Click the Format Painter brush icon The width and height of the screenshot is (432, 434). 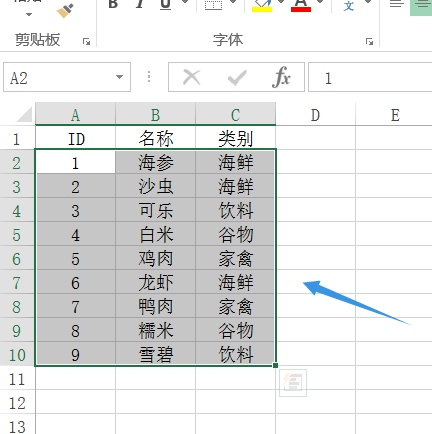tap(65, 11)
